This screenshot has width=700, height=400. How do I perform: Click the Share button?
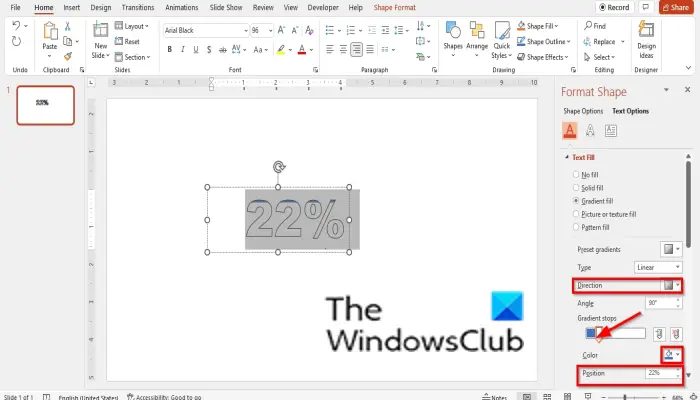pyautogui.click(x=676, y=7)
